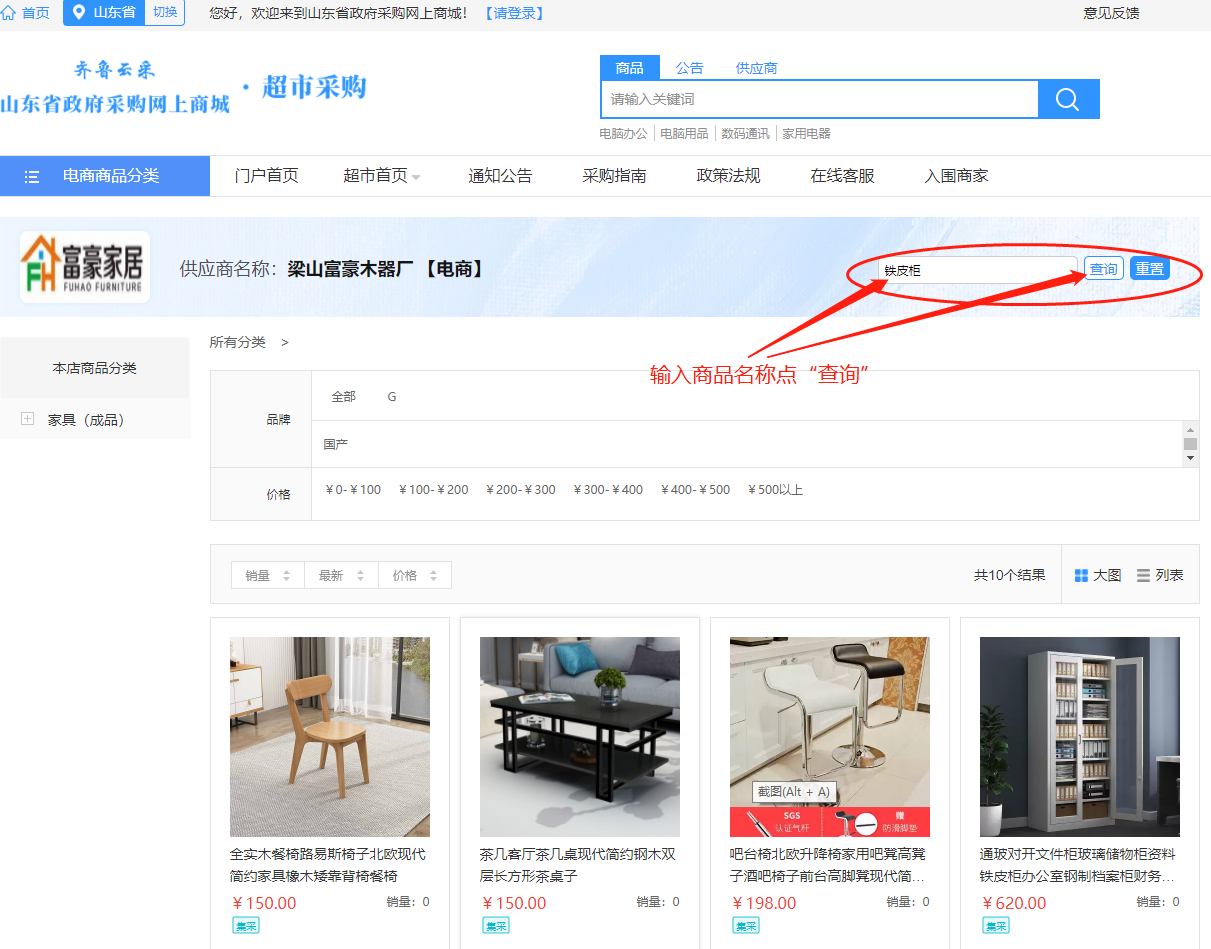Click the home icon labeled 首页
1211x949 pixels.
[x=9, y=13]
